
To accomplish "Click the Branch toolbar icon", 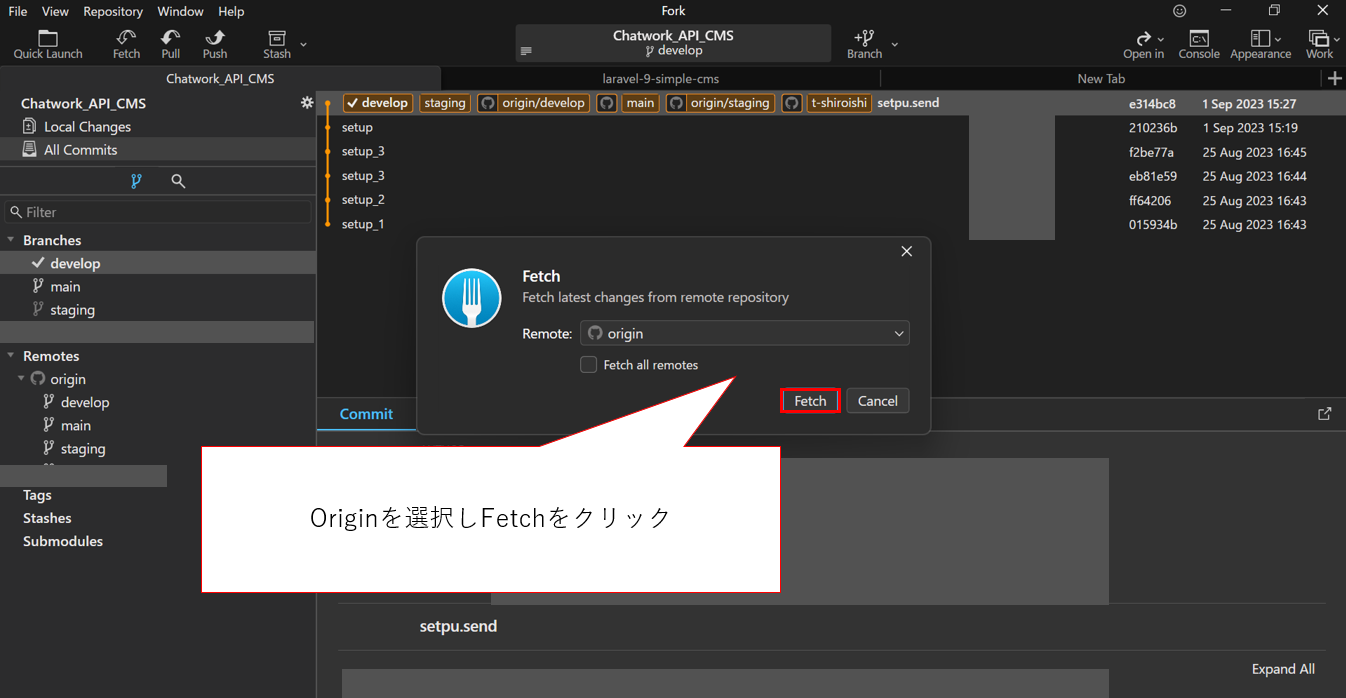I will [x=864, y=37].
